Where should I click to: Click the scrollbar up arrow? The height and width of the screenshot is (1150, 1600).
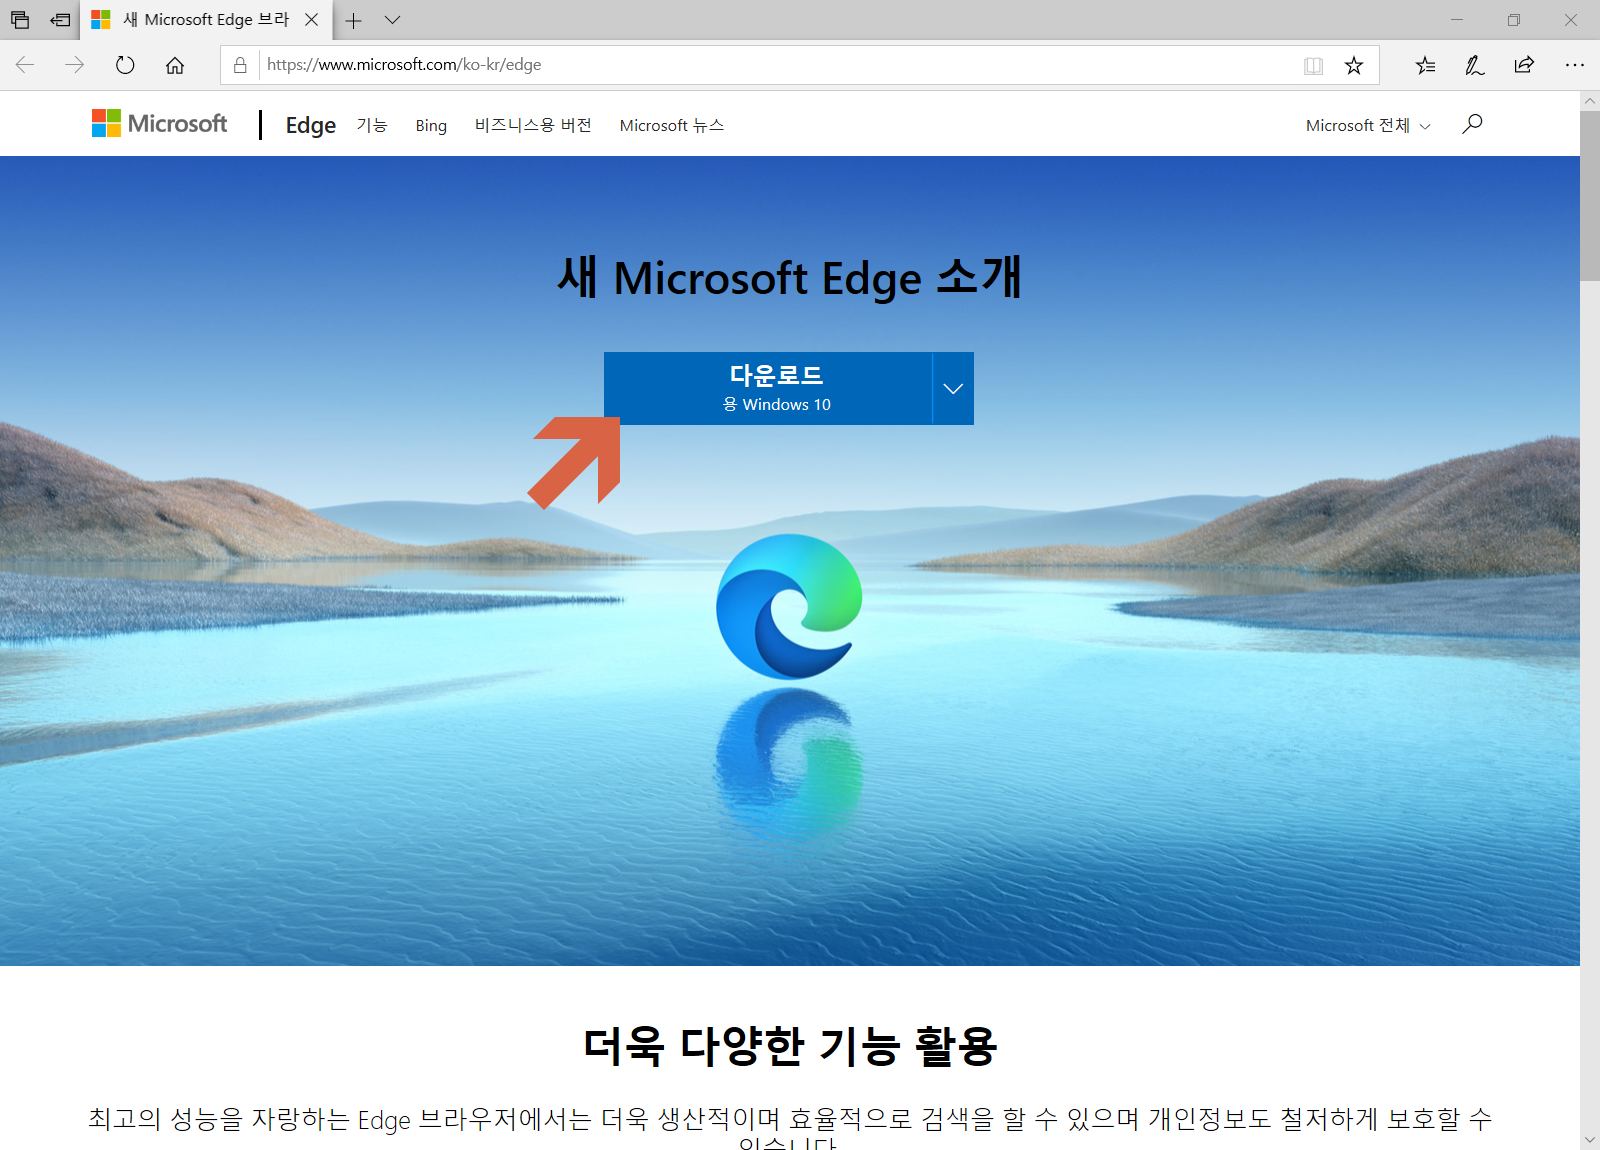coord(1590,101)
